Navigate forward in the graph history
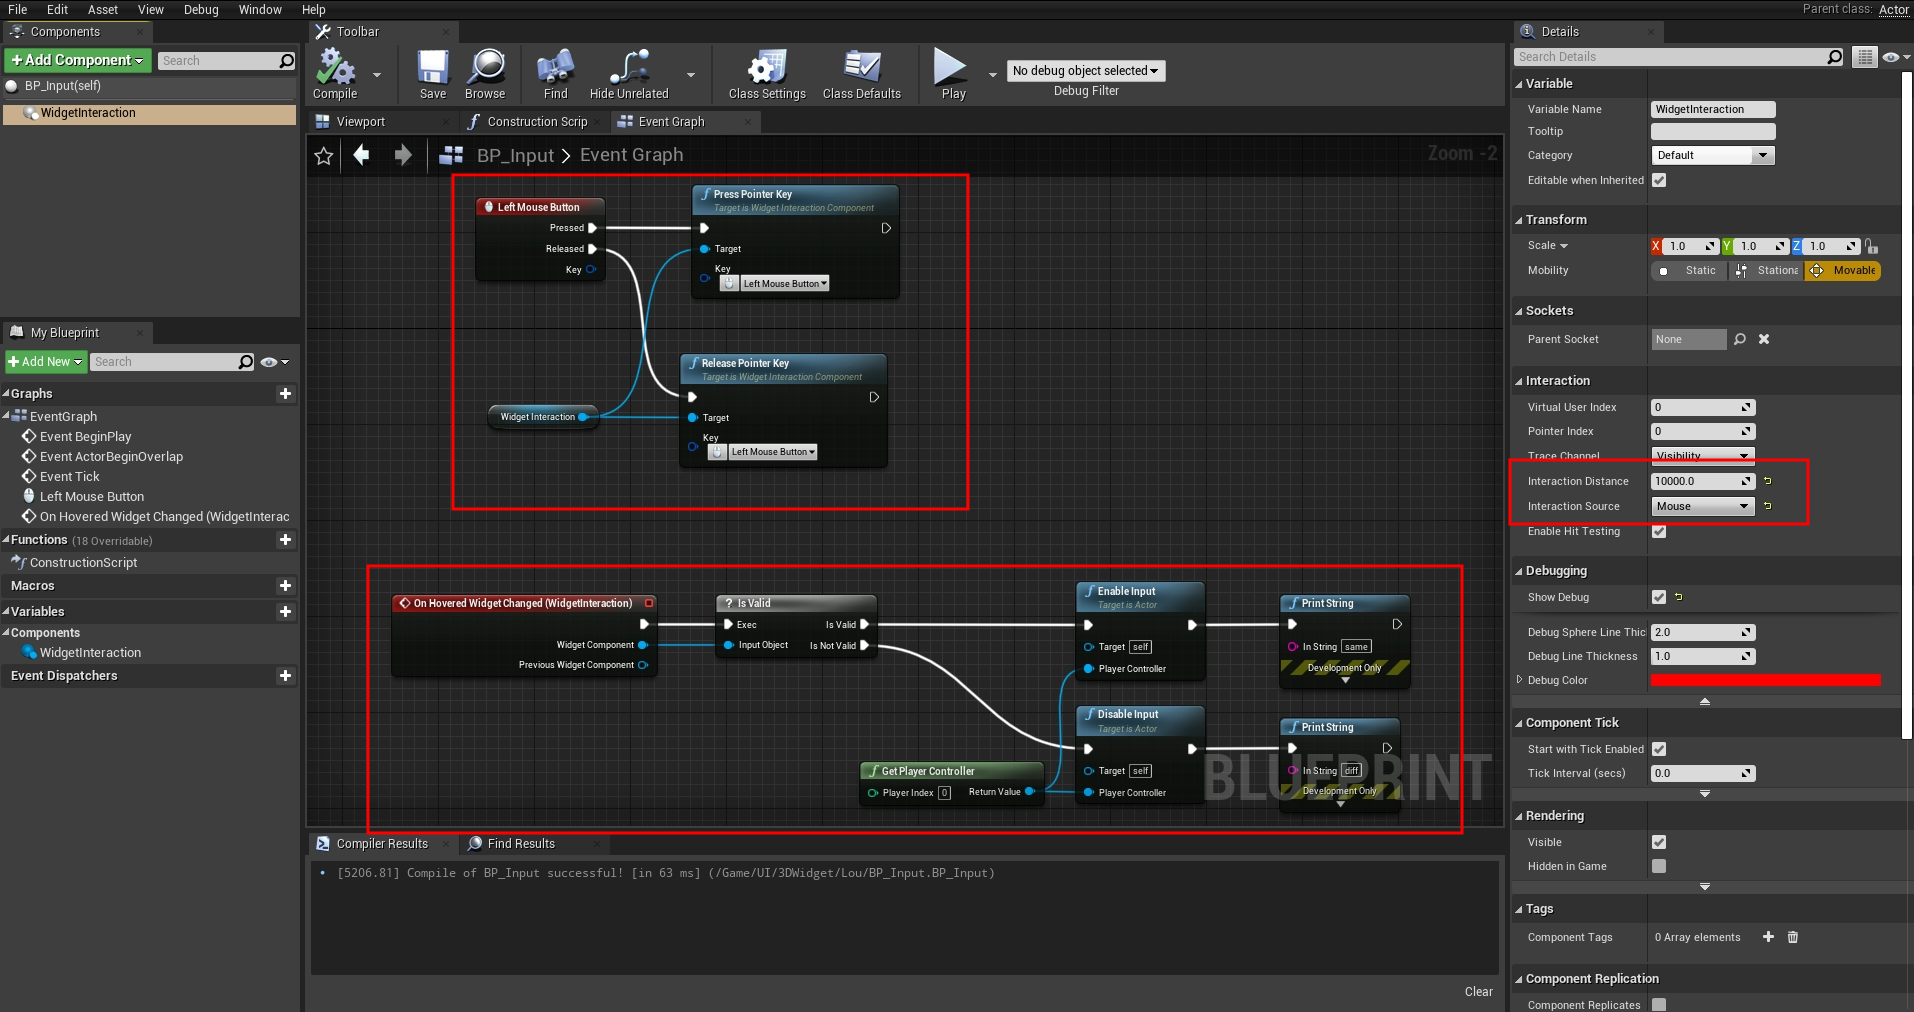This screenshot has width=1914, height=1012. (x=403, y=155)
